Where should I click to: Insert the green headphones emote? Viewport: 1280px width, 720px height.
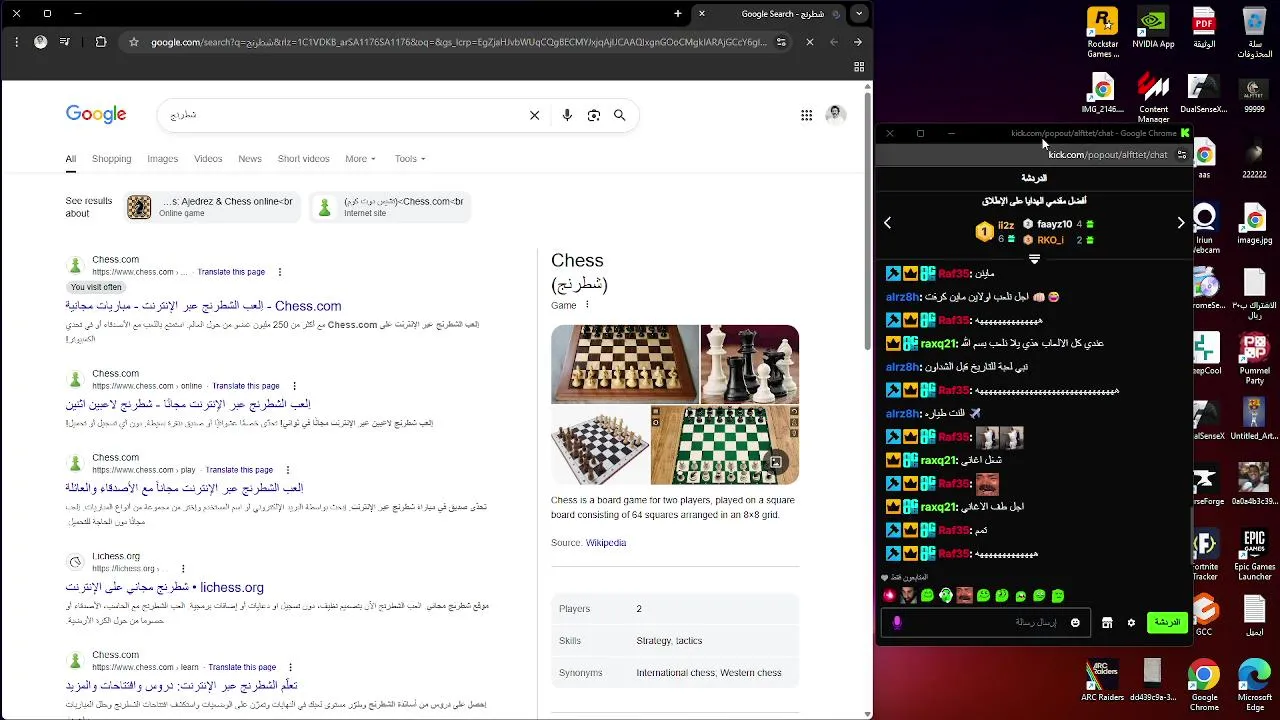click(946, 596)
